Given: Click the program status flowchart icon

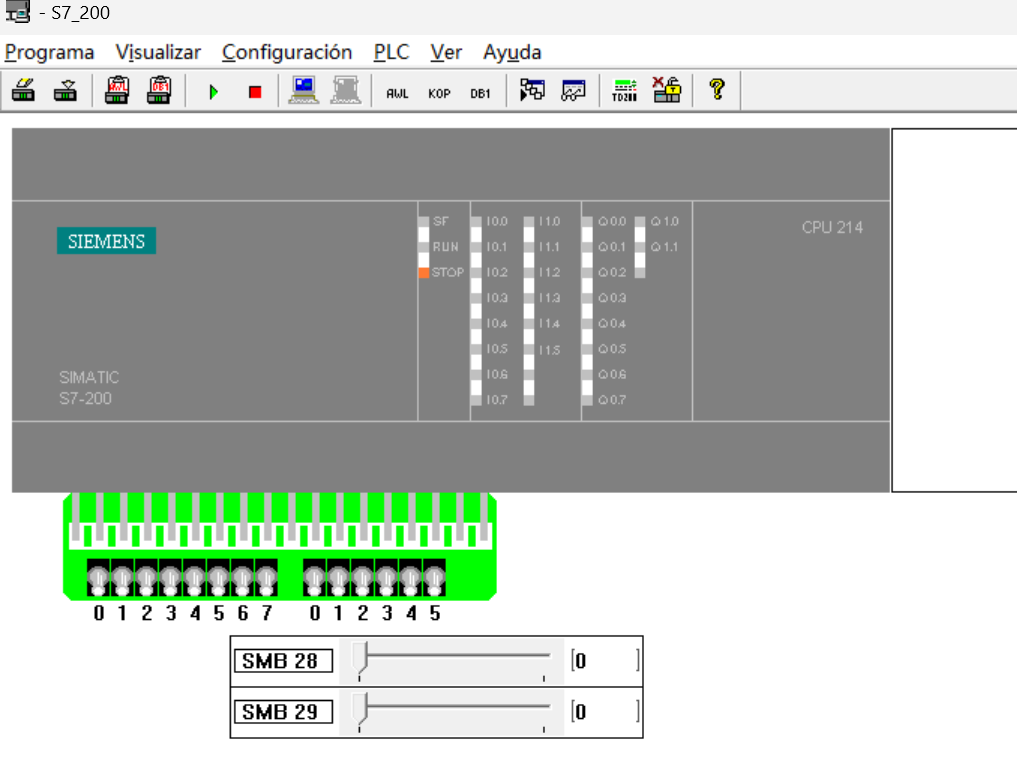Looking at the screenshot, I should click(532, 90).
